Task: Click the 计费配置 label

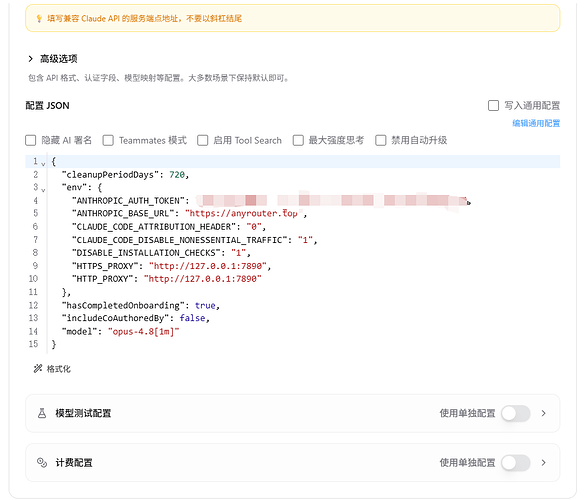Action: 74,463
